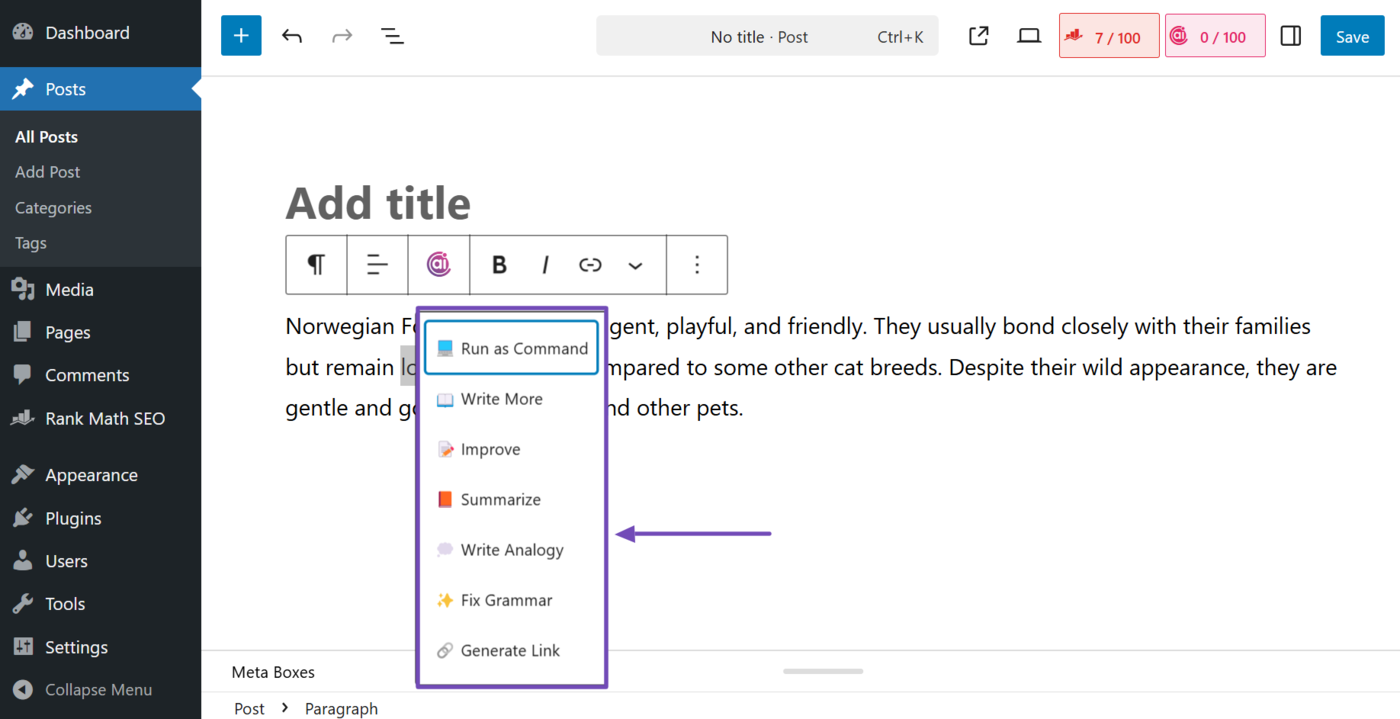1400x719 pixels.
Task: Click the Appearance paintbrush icon
Action: 23,475
